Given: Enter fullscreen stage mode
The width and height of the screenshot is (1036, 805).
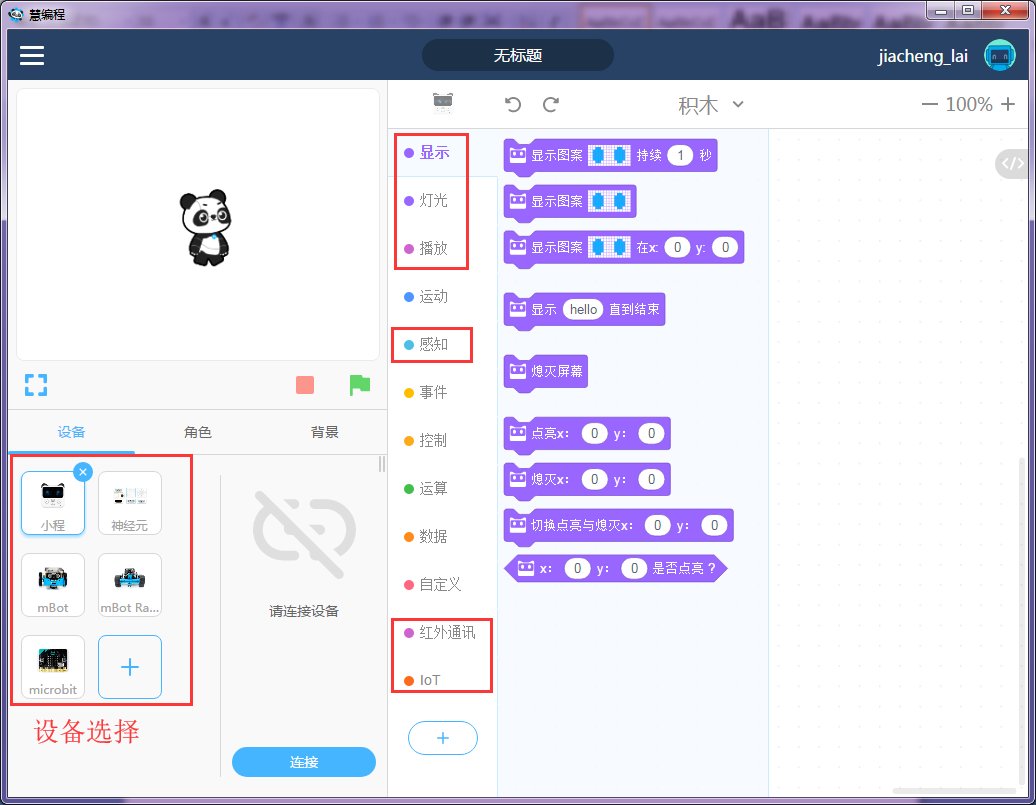Looking at the screenshot, I should coord(36,384).
